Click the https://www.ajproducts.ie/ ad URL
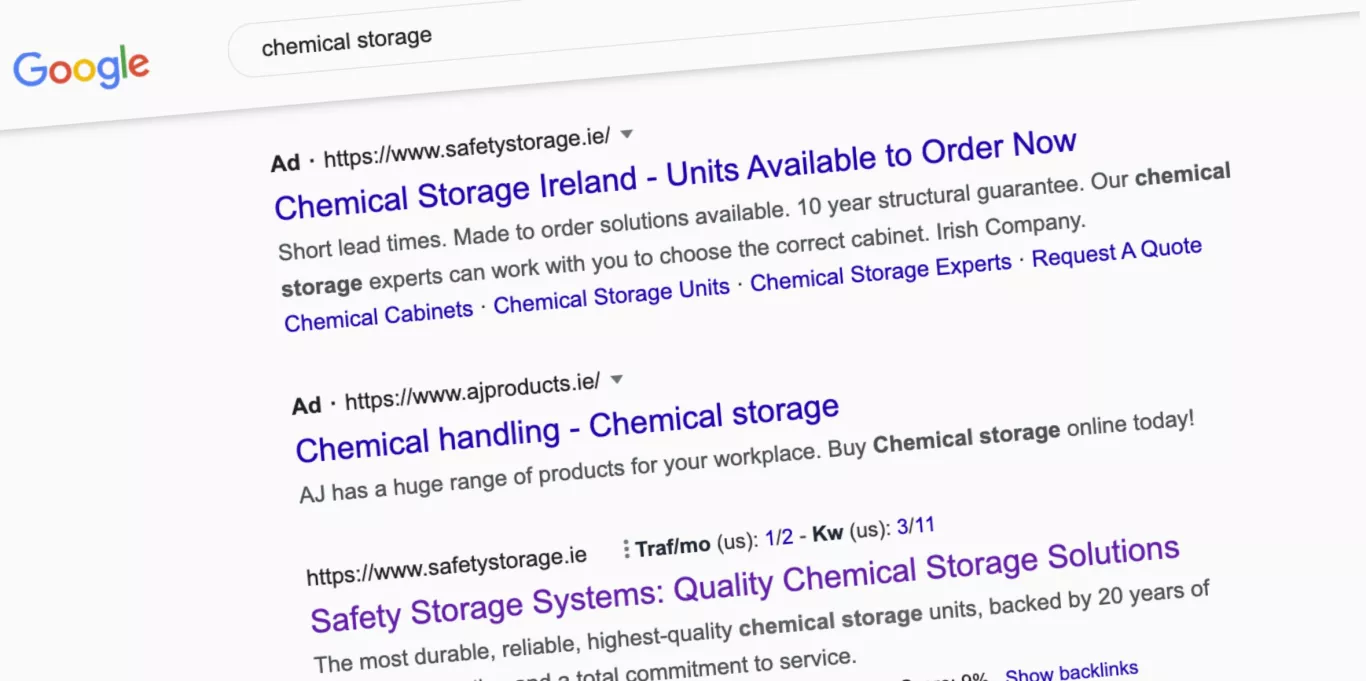Viewport: 1366px width, 681px height. pyautogui.click(x=472, y=392)
